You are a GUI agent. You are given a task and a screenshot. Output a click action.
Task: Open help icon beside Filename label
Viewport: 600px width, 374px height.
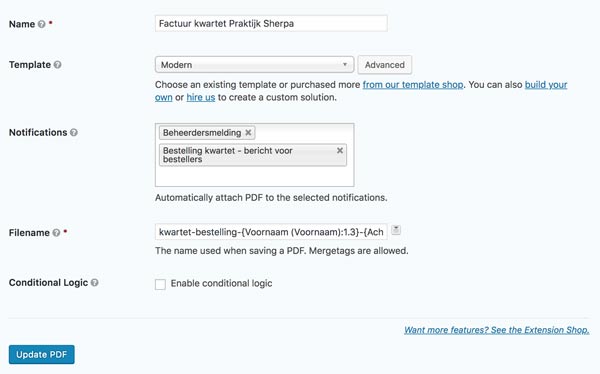[56, 233]
